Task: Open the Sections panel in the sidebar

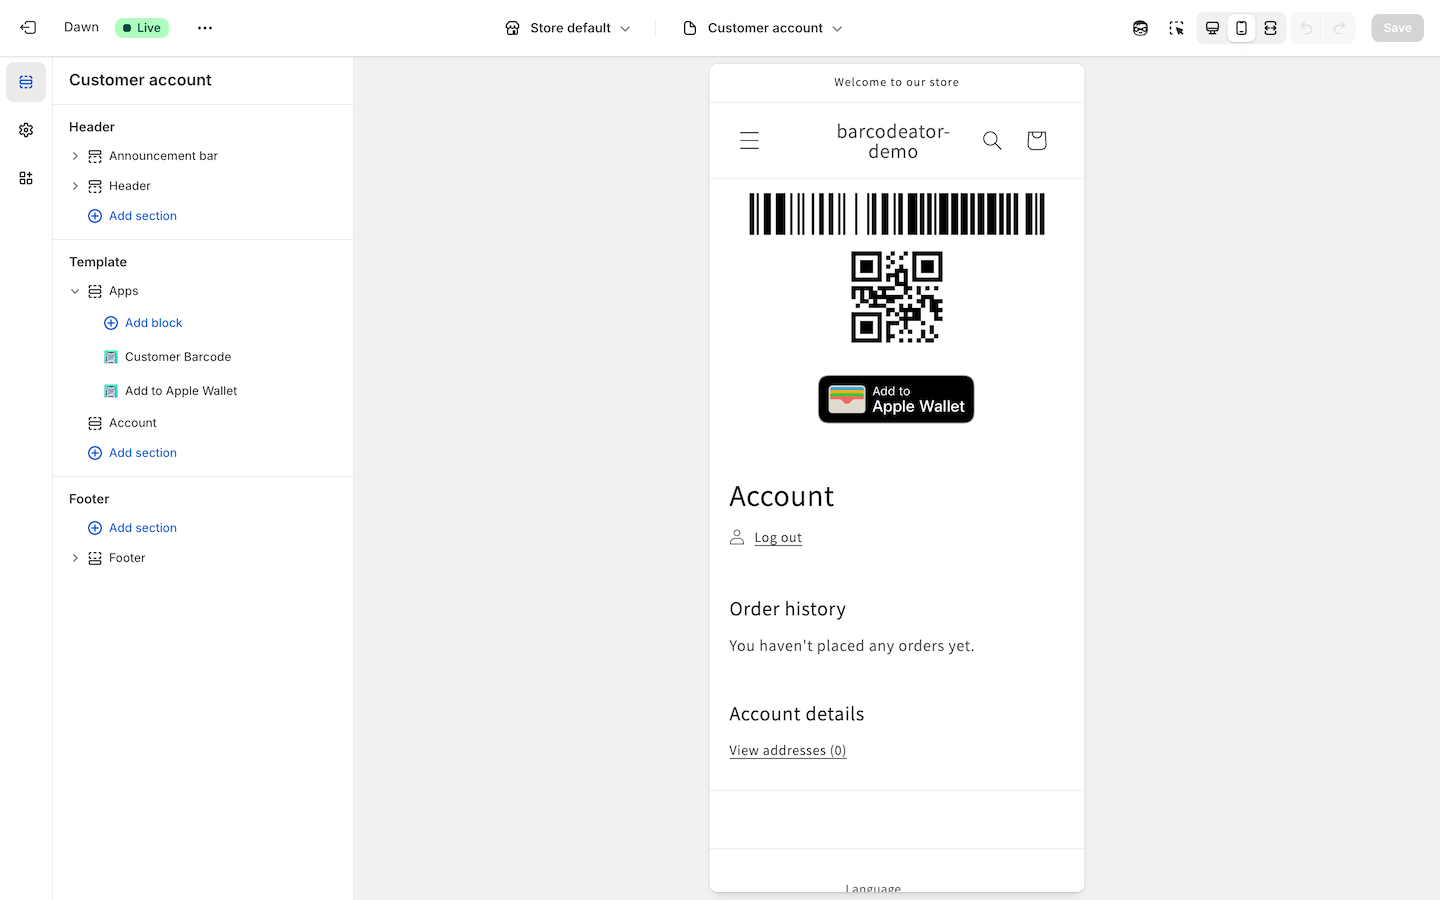Action: (25, 81)
